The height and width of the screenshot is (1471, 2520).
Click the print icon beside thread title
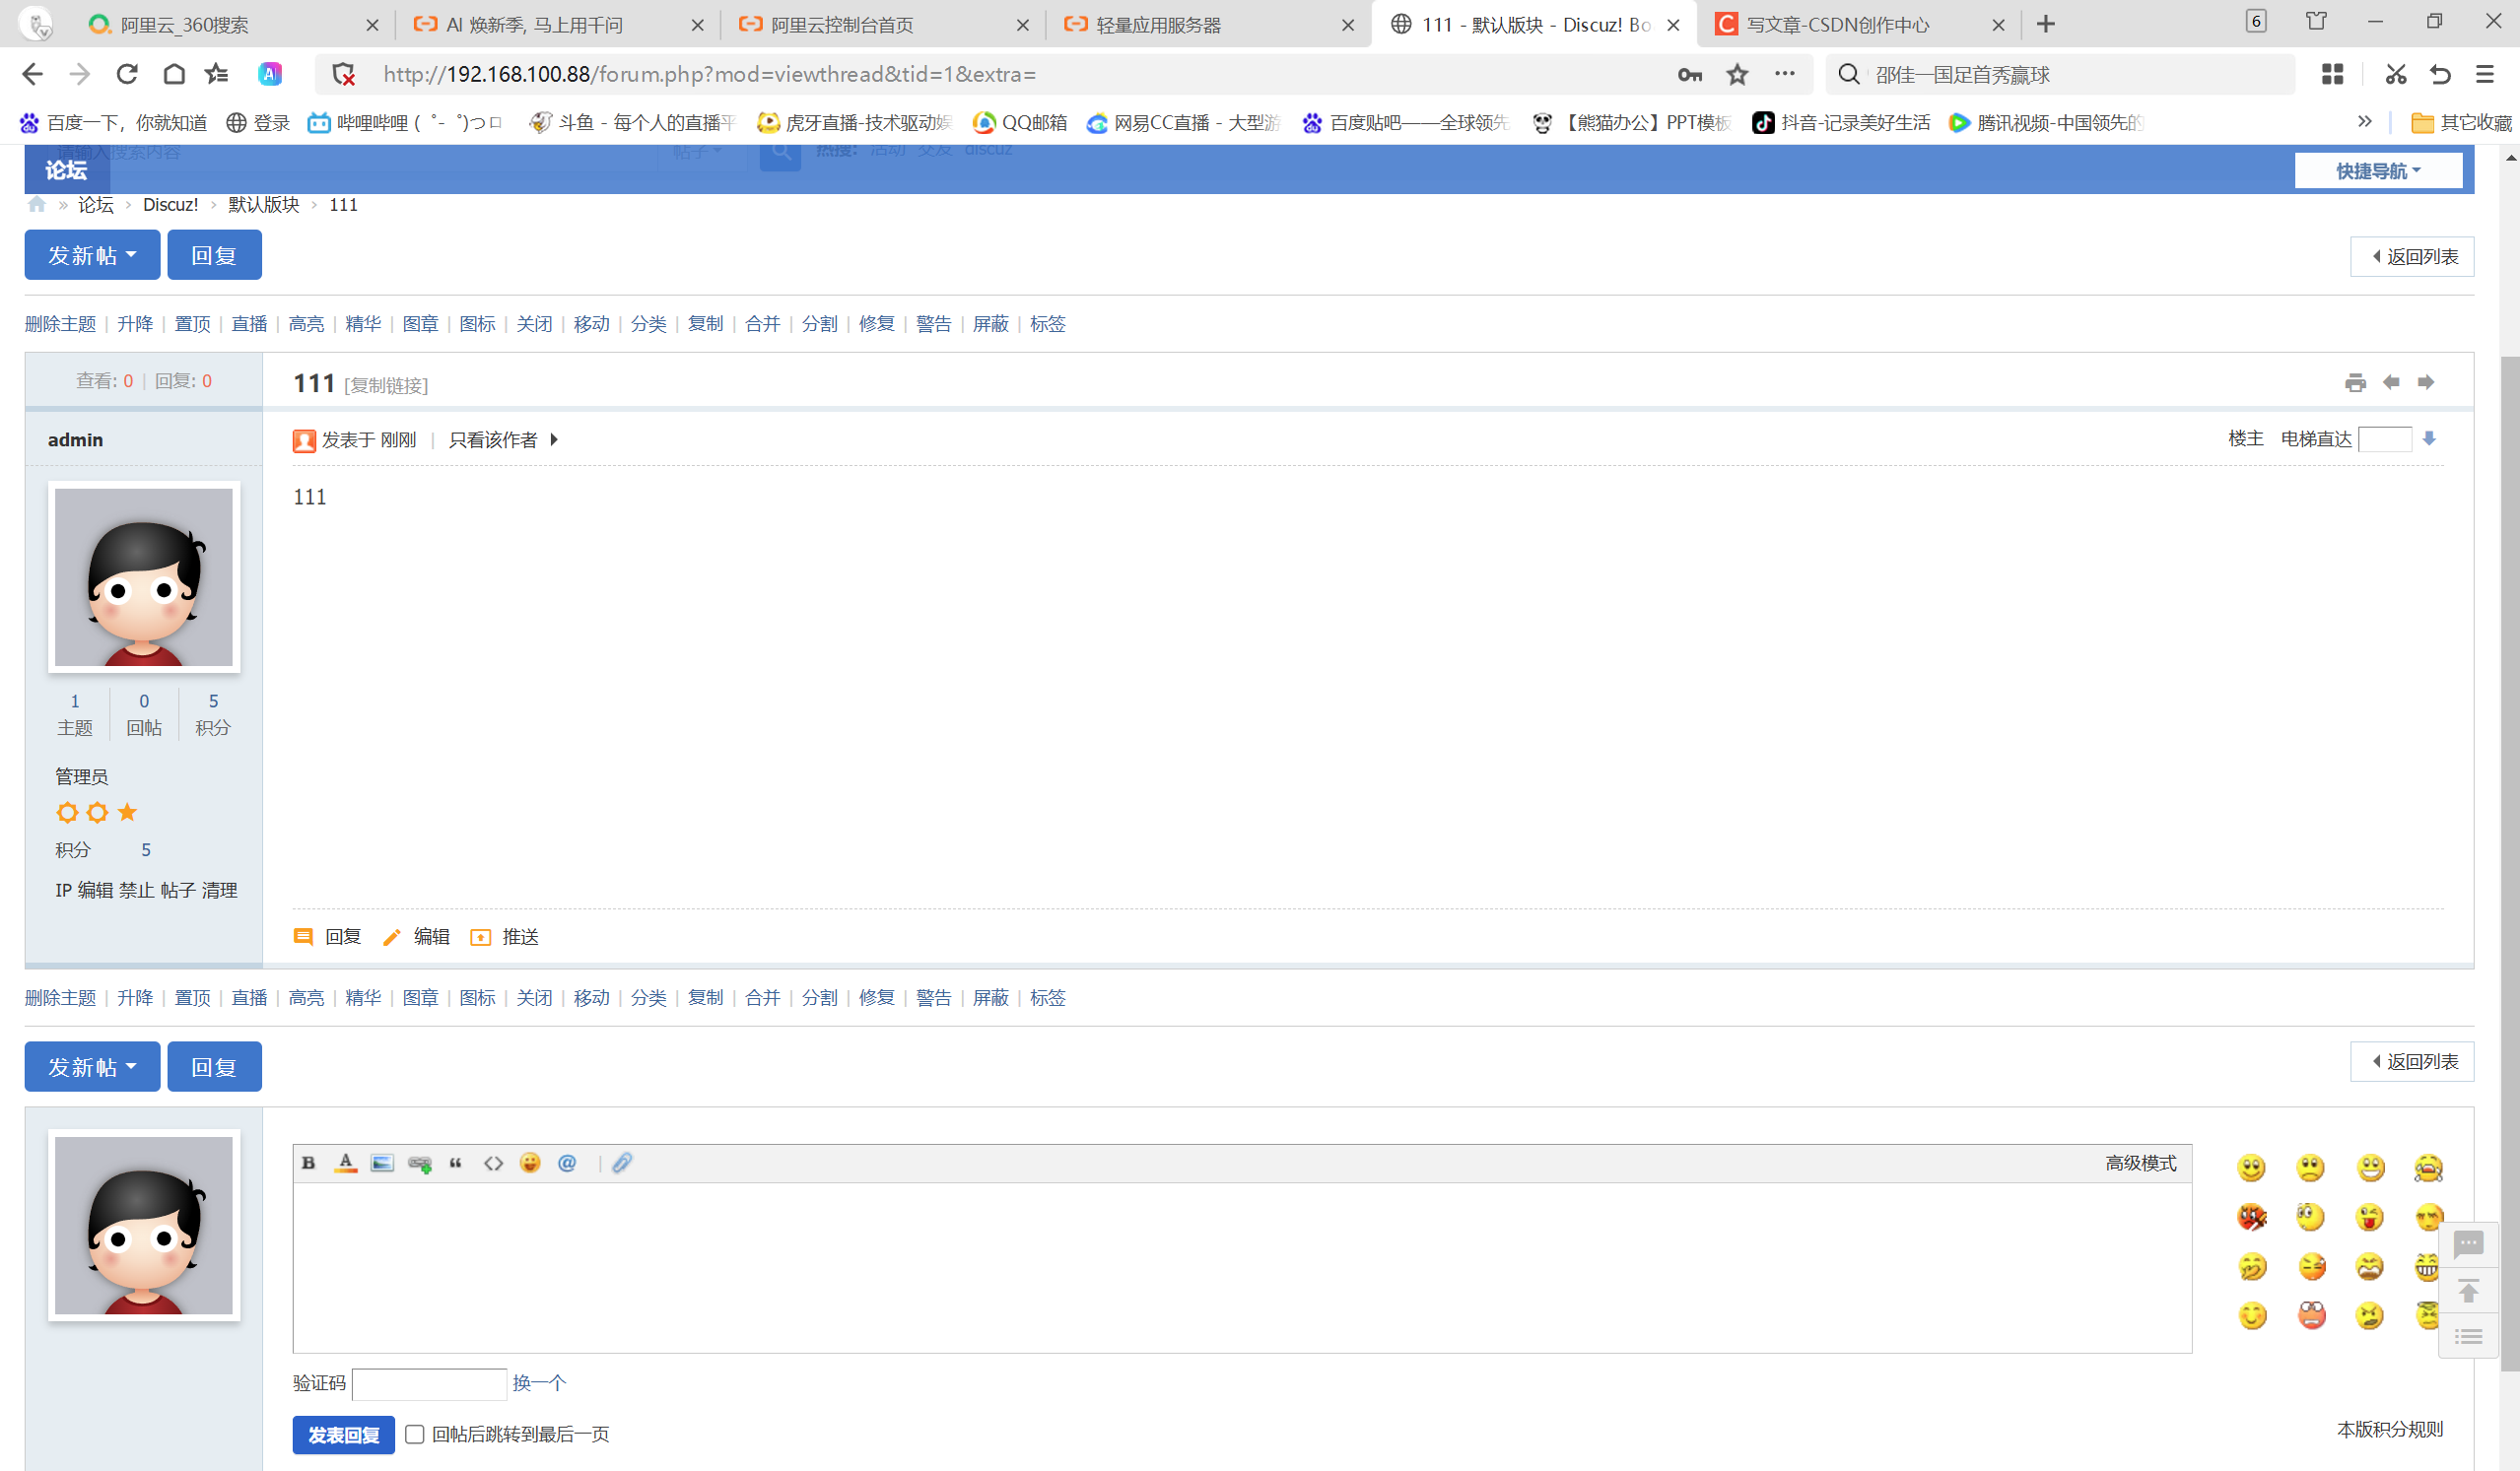(x=2355, y=382)
